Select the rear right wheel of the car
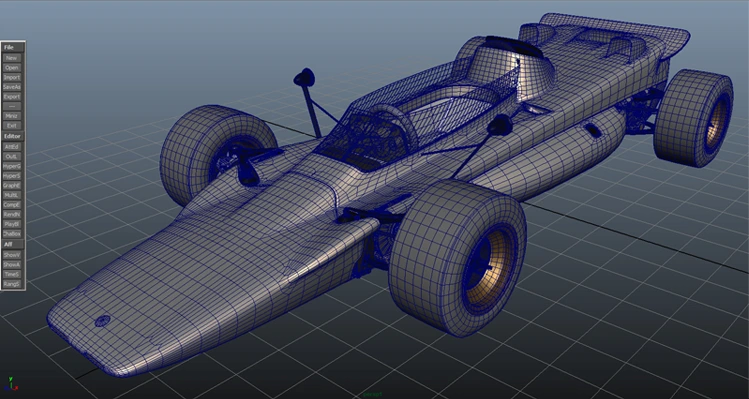The height and width of the screenshot is (399, 749). [693, 118]
